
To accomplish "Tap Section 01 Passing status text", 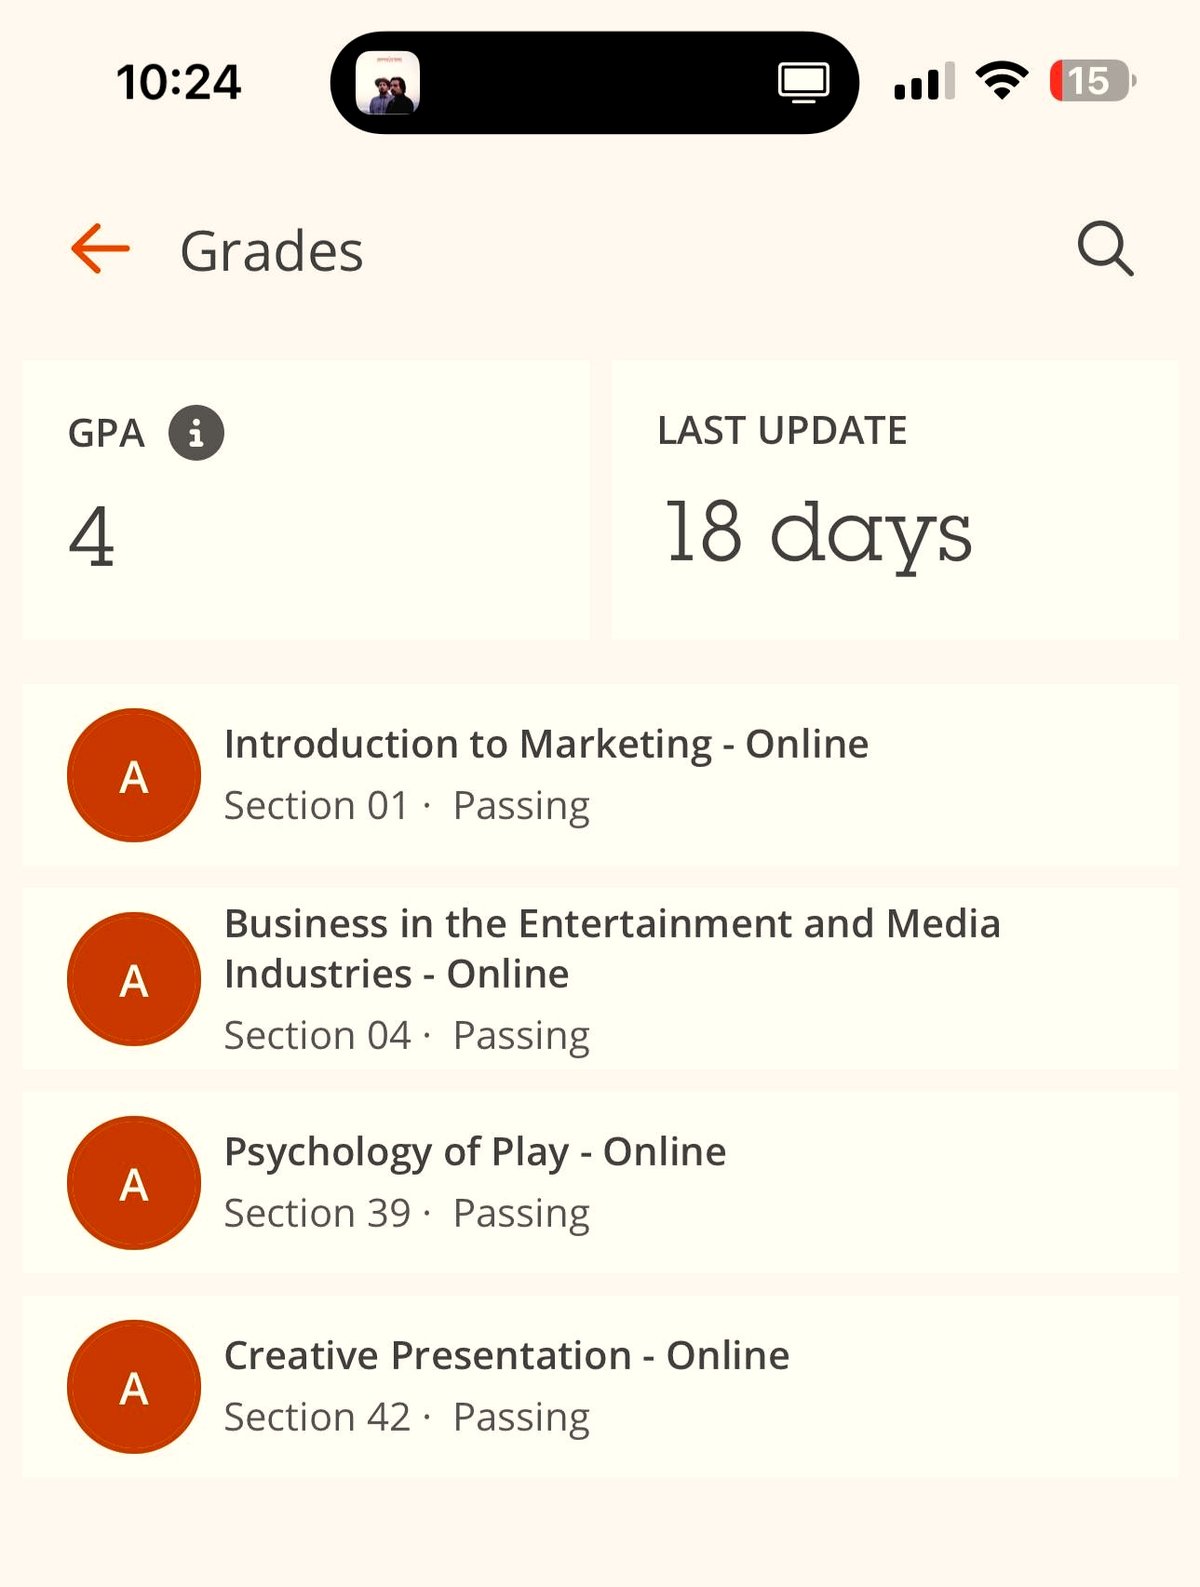I will (x=406, y=806).
